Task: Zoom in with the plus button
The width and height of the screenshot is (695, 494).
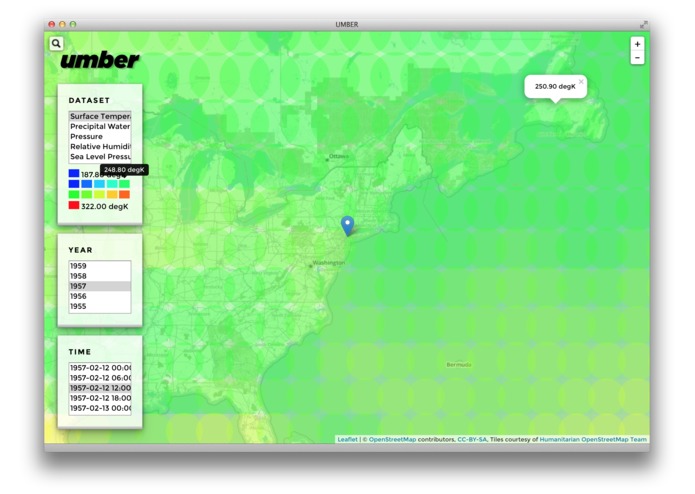Action: click(x=637, y=44)
